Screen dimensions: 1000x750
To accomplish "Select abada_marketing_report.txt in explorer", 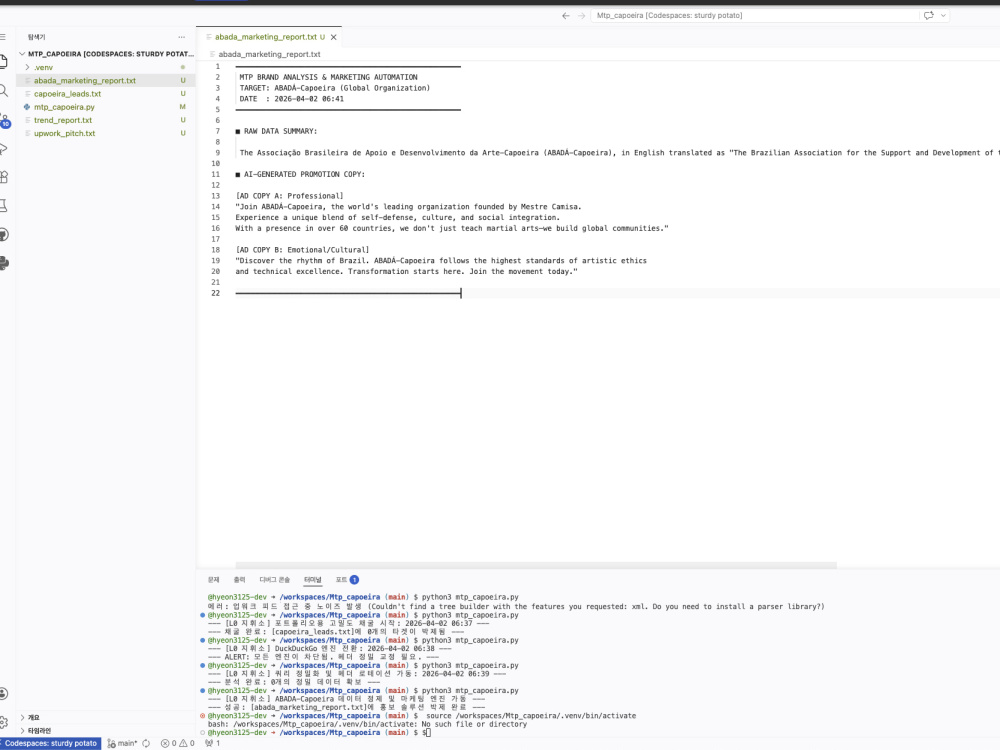I will point(106,80).
